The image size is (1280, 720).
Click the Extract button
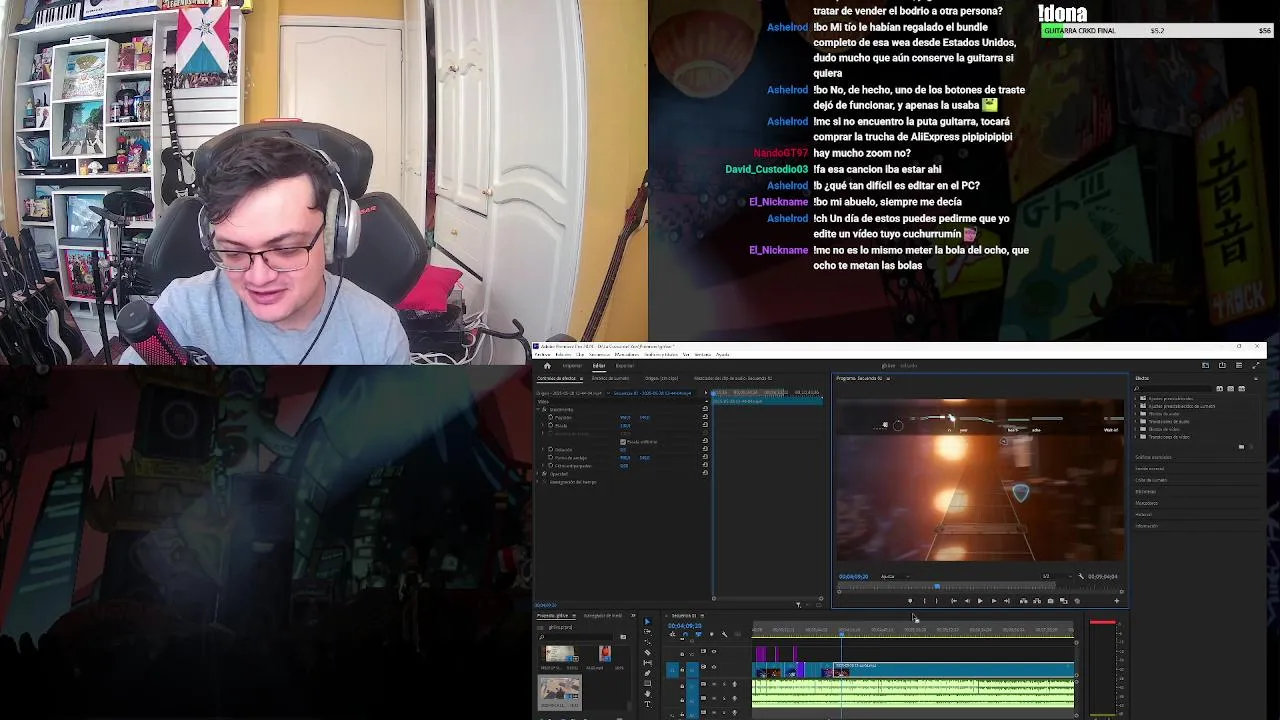coord(1037,601)
